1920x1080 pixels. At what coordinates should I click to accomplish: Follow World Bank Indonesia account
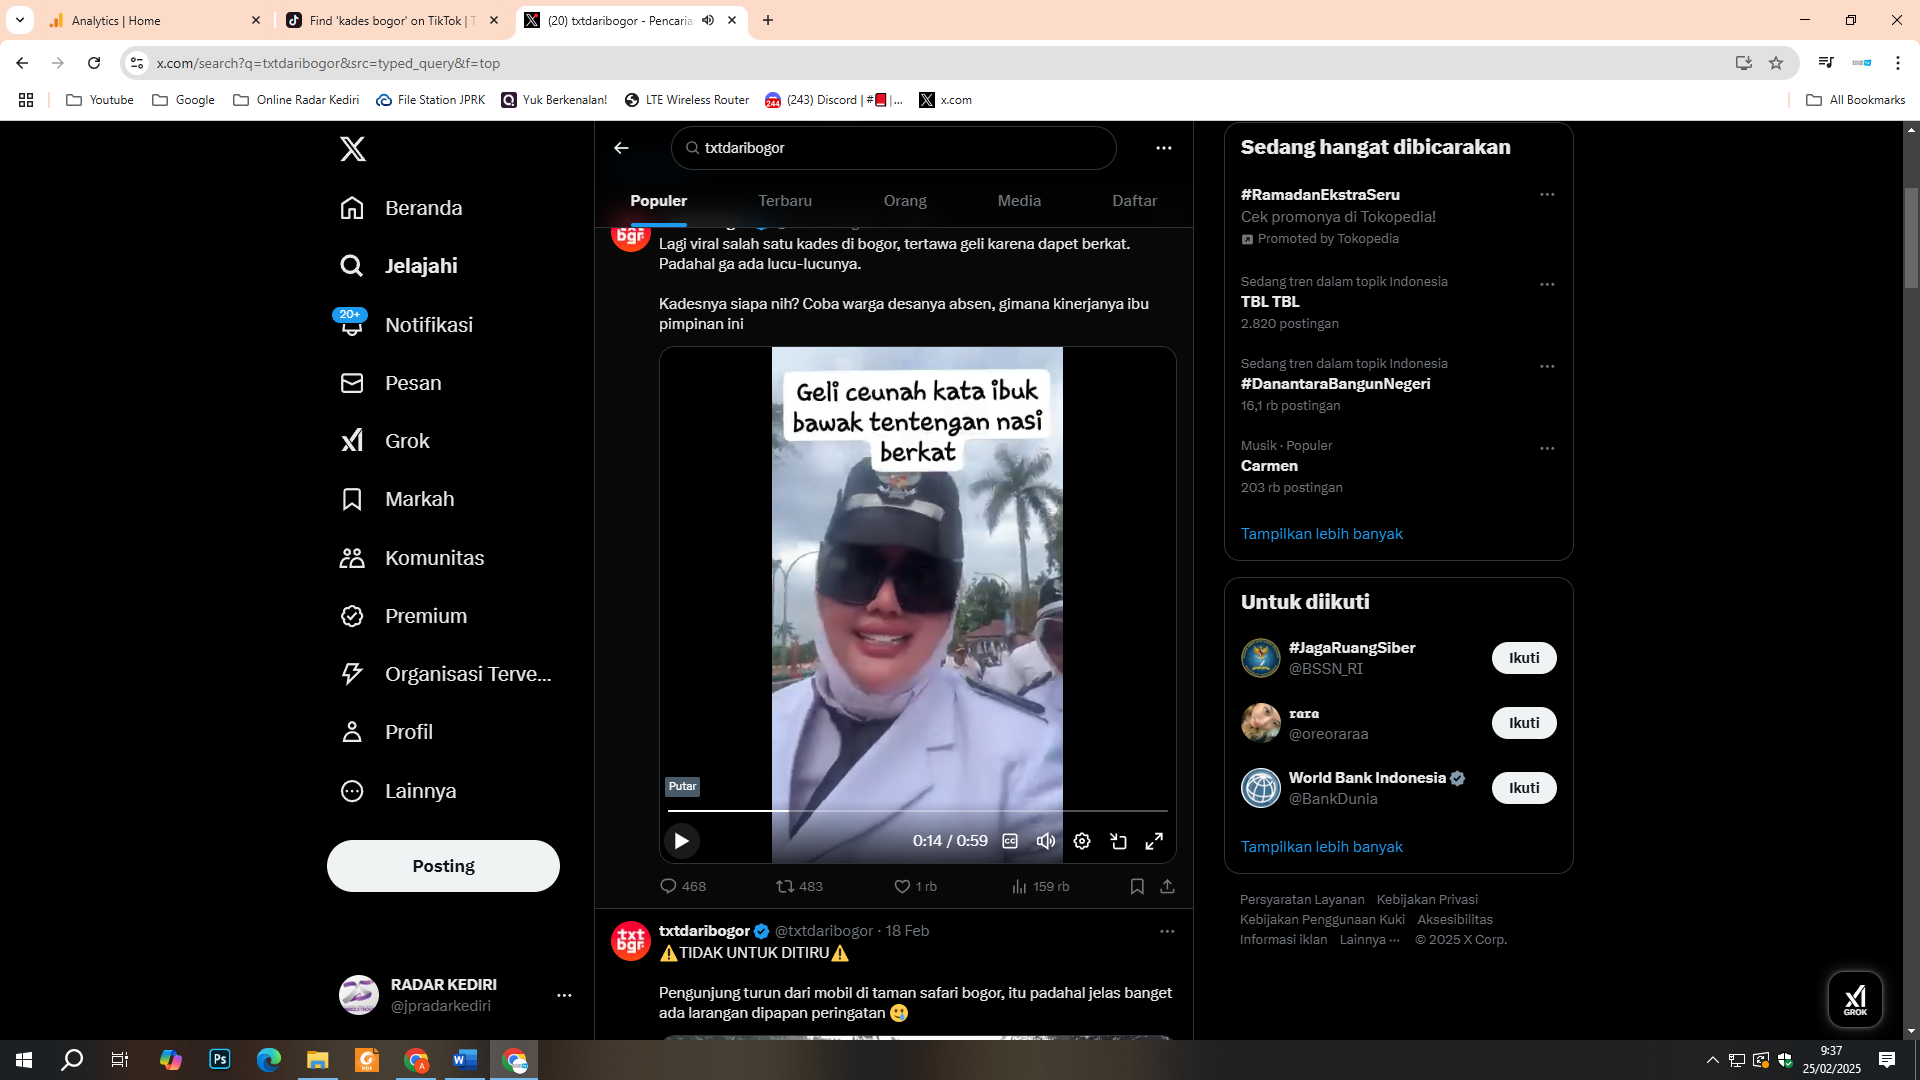tap(1524, 788)
